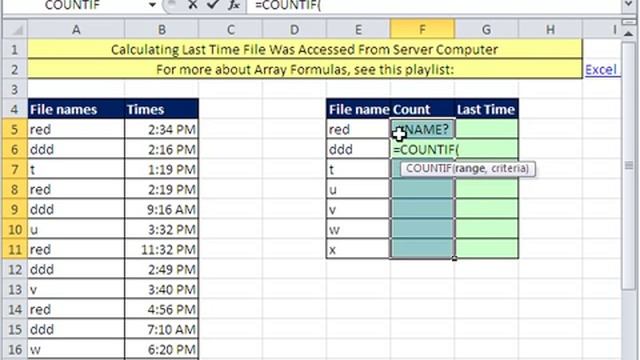640x360 pixels.
Task: Select the 3:40 PM time cell
Action: point(162,289)
